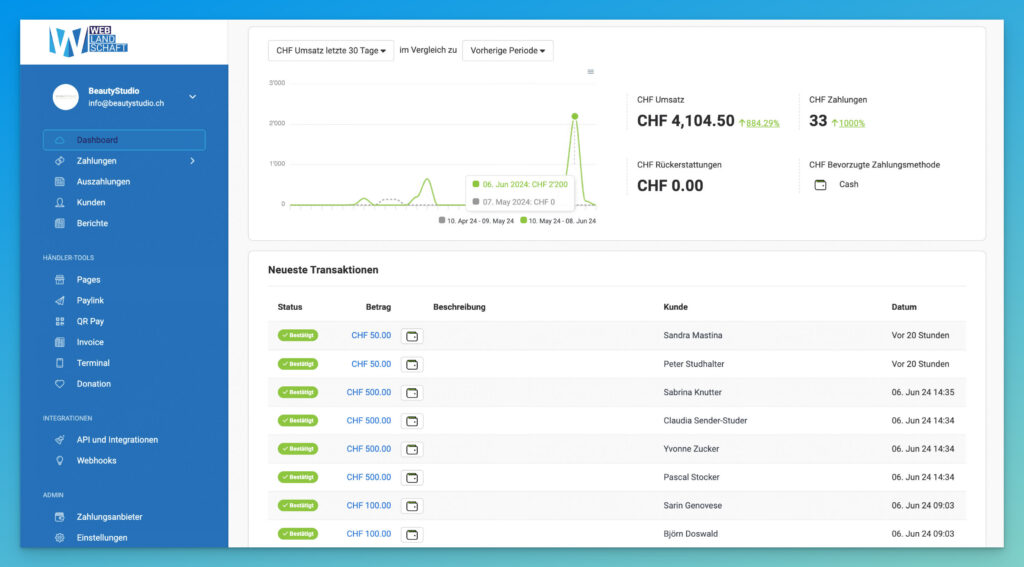Click the Donation heart icon

coord(59,384)
